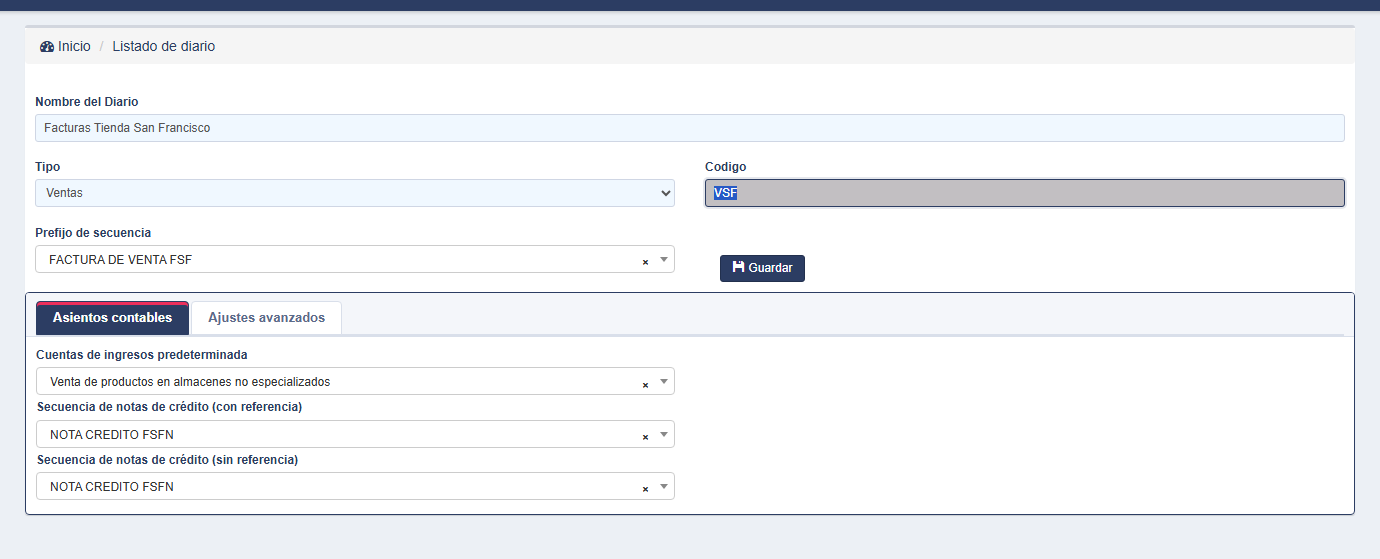Select the Asientos contables tab
The width and height of the screenshot is (1380, 559).
point(112,318)
